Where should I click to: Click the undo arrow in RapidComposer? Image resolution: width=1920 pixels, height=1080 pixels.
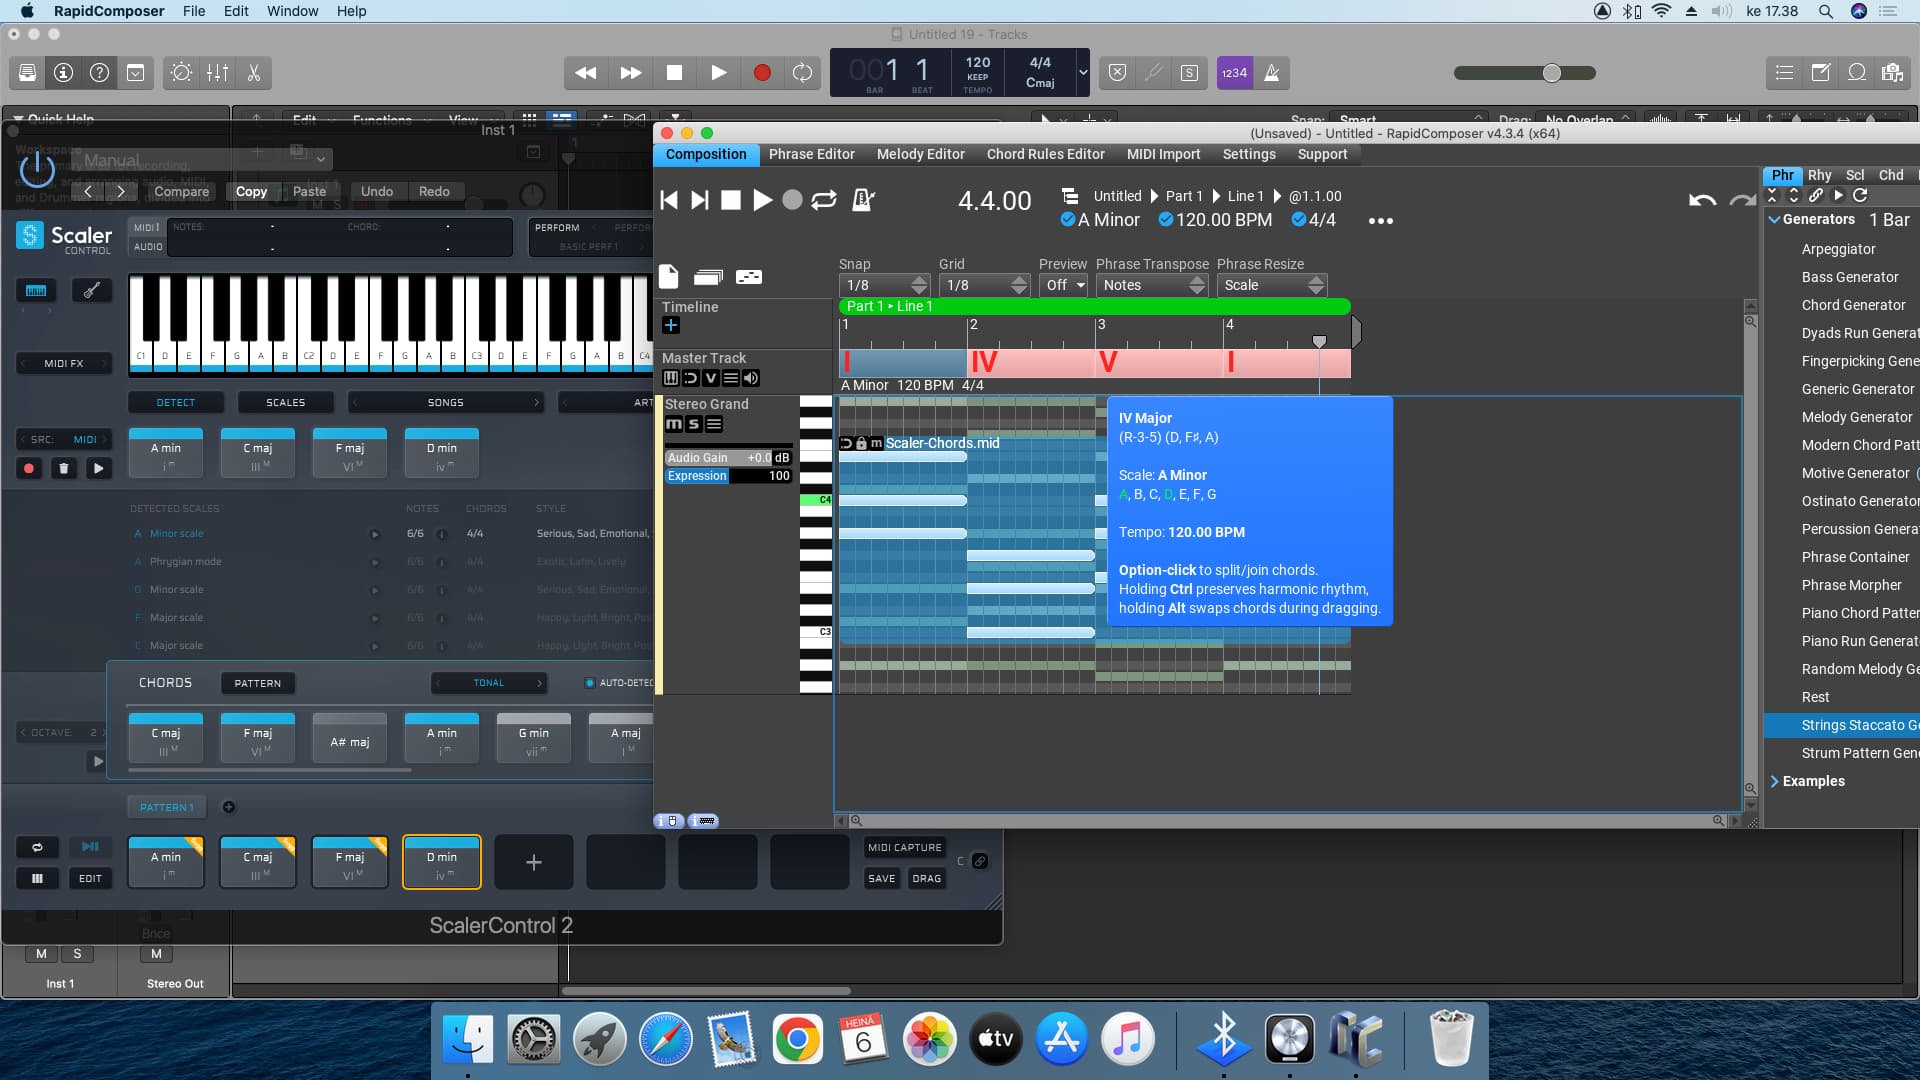click(x=1702, y=200)
